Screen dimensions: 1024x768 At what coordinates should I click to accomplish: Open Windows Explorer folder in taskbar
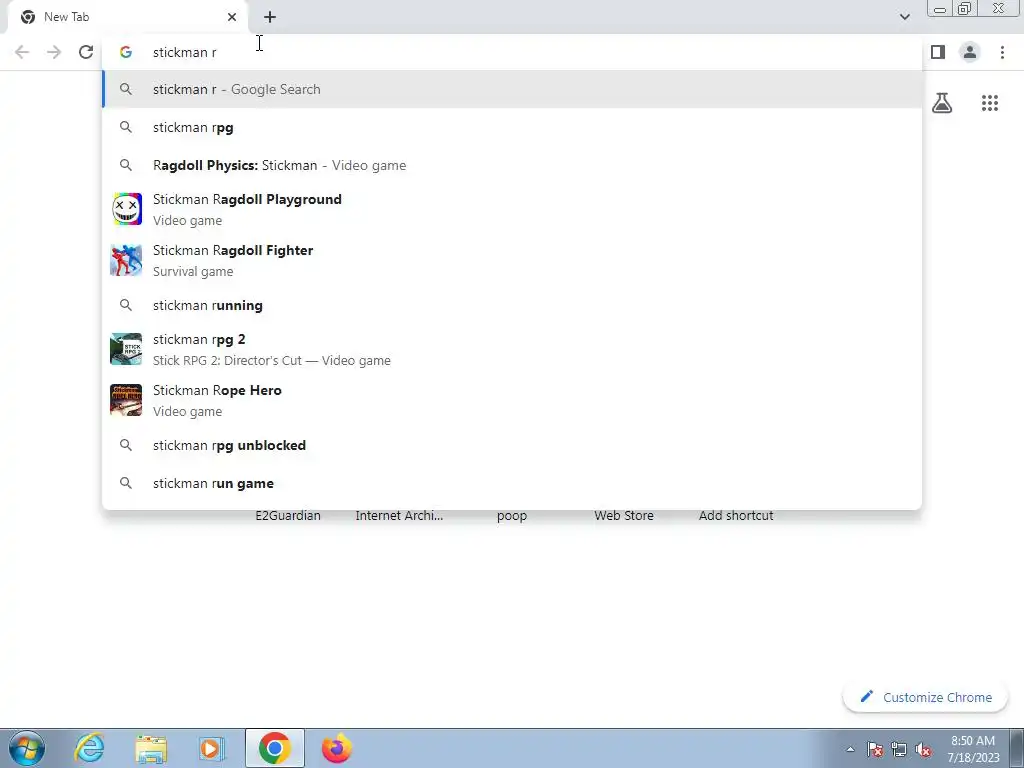pyautogui.click(x=151, y=748)
